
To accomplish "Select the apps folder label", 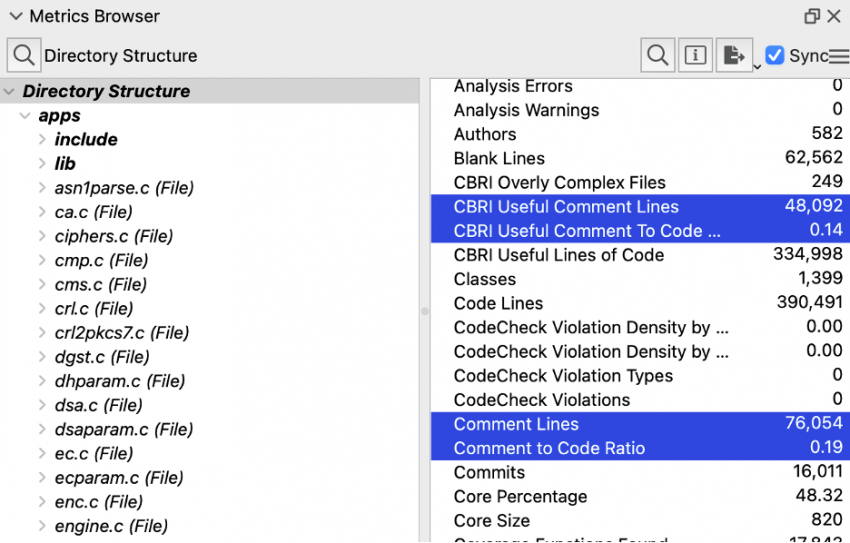I will click(60, 115).
